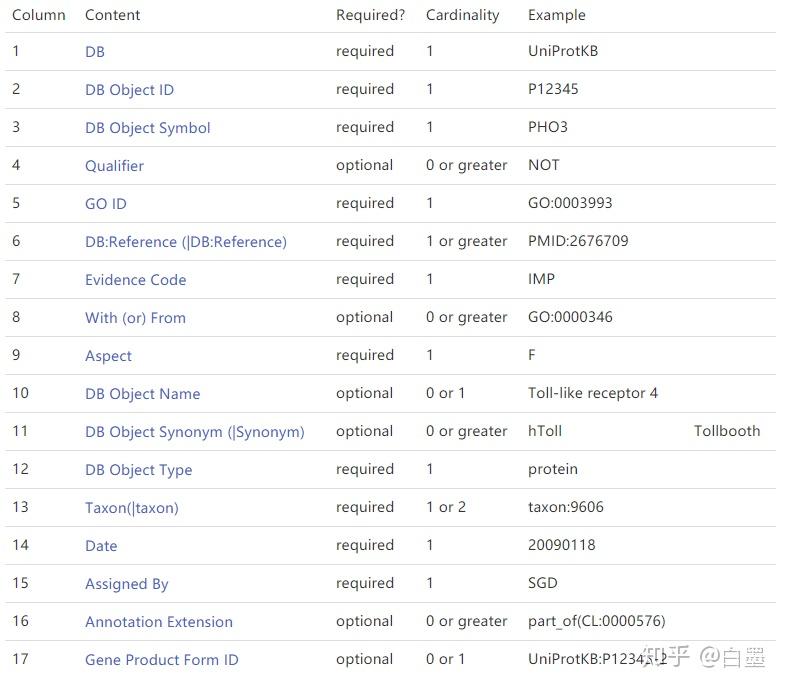Follow the With (or) From link

(x=135, y=318)
